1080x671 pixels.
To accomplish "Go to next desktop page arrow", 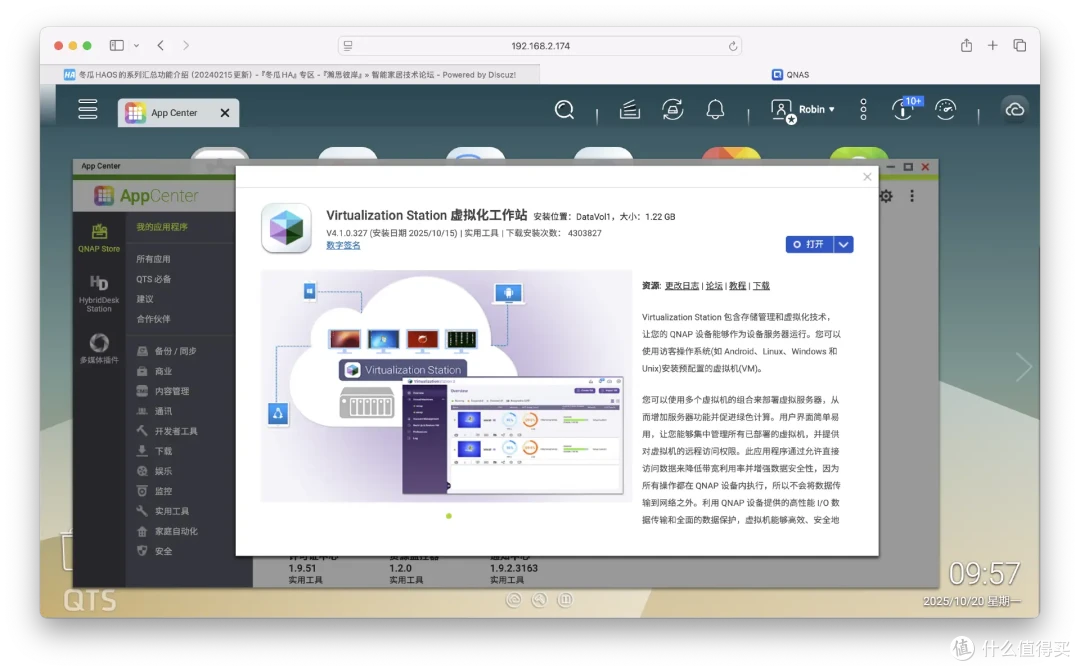I will pyautogui.click(x=1024, y=366).
